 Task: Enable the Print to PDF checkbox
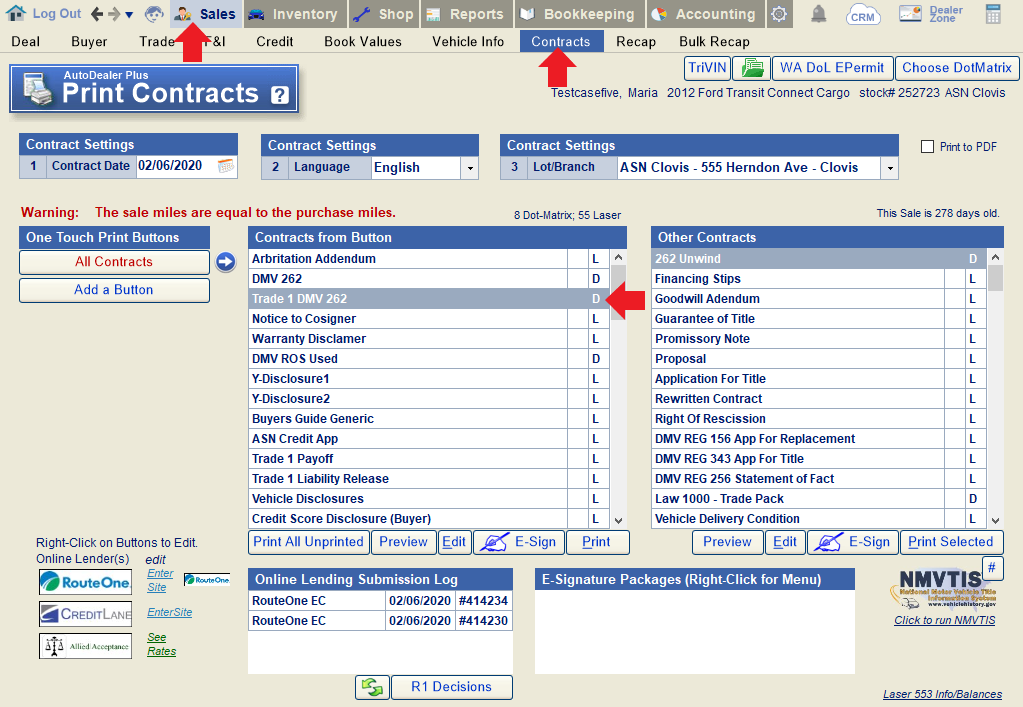coord(927,147)
